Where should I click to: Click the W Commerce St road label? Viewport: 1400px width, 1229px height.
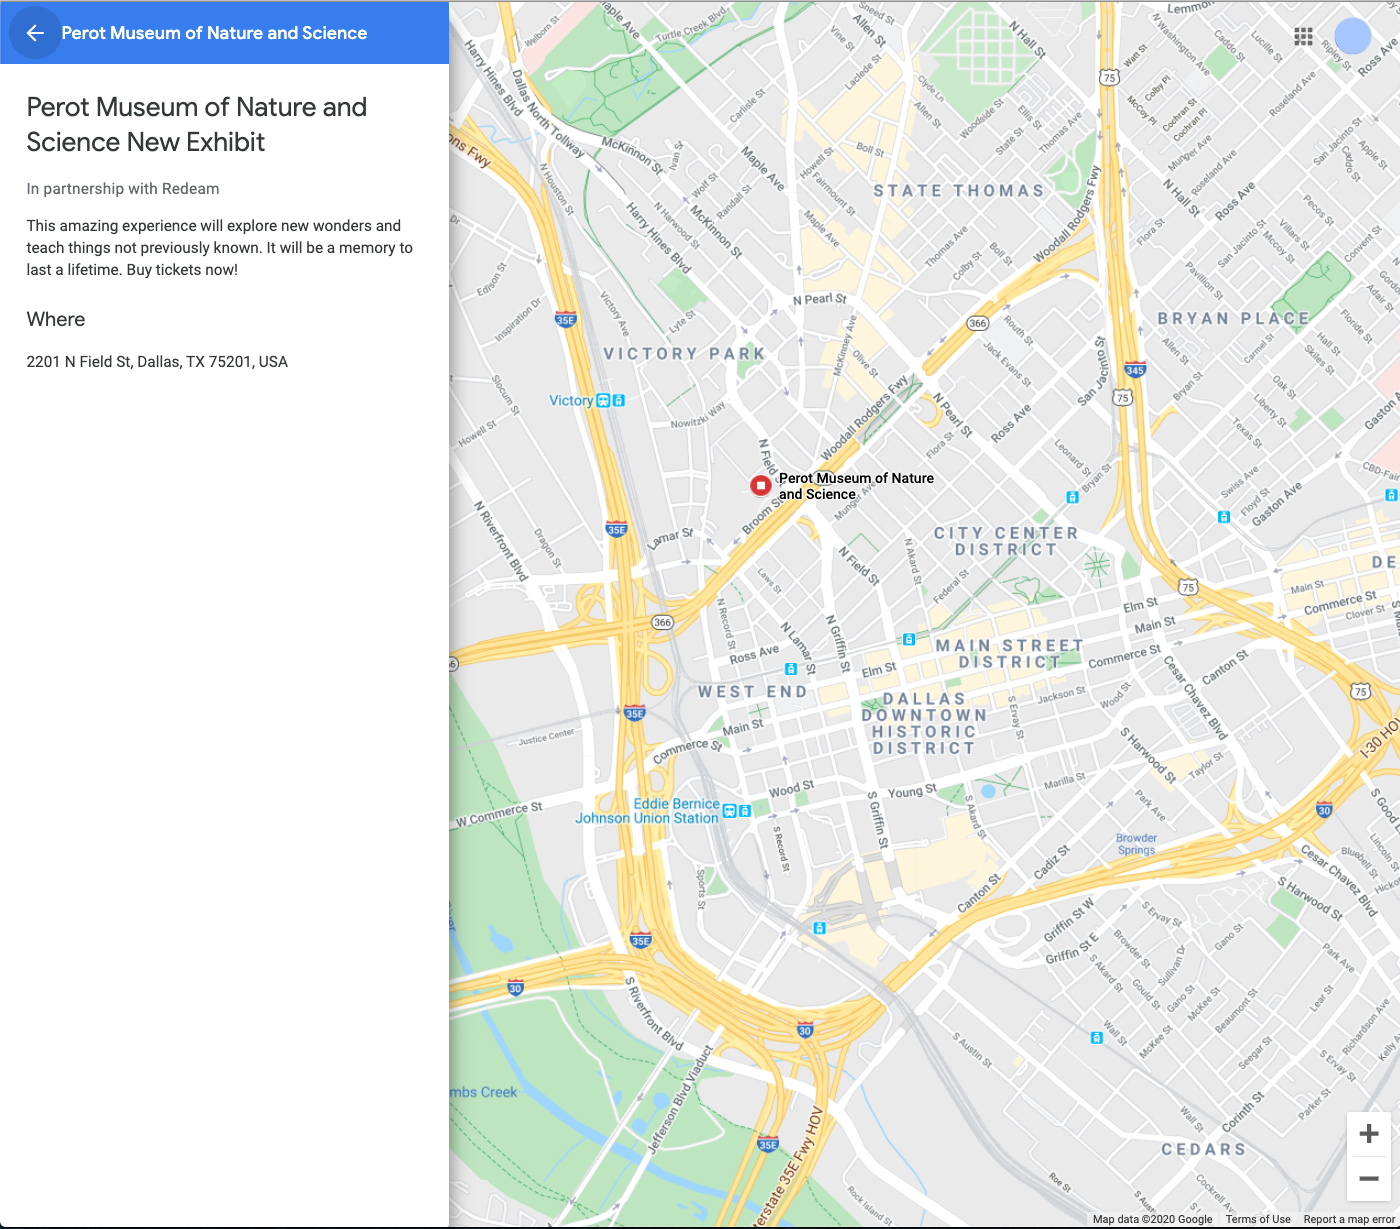499,814
